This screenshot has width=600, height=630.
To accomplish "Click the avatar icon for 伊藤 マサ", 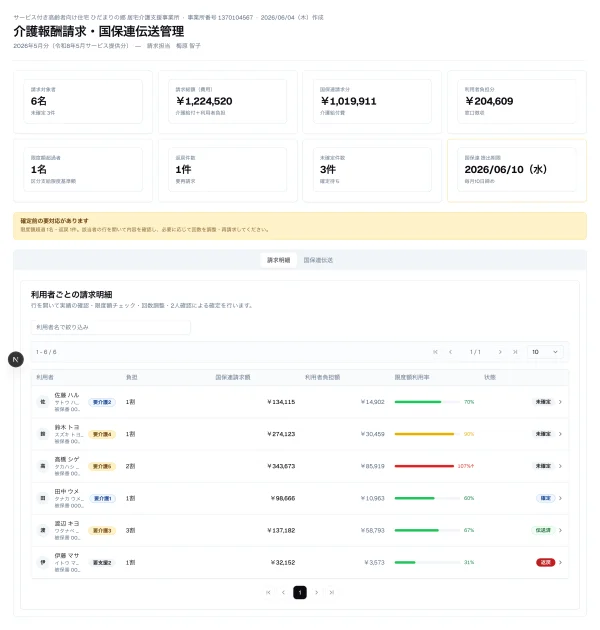I will point(43,562).
